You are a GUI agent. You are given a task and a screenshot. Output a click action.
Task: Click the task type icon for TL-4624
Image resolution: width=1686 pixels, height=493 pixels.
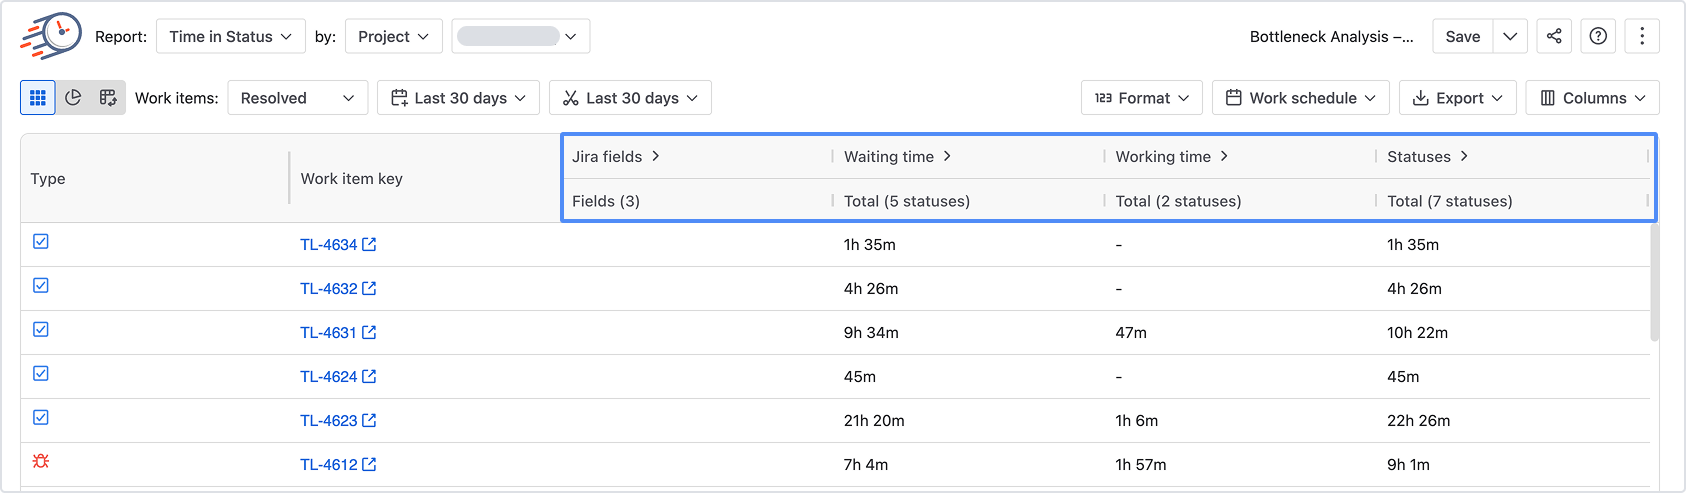tap(41, 373)
